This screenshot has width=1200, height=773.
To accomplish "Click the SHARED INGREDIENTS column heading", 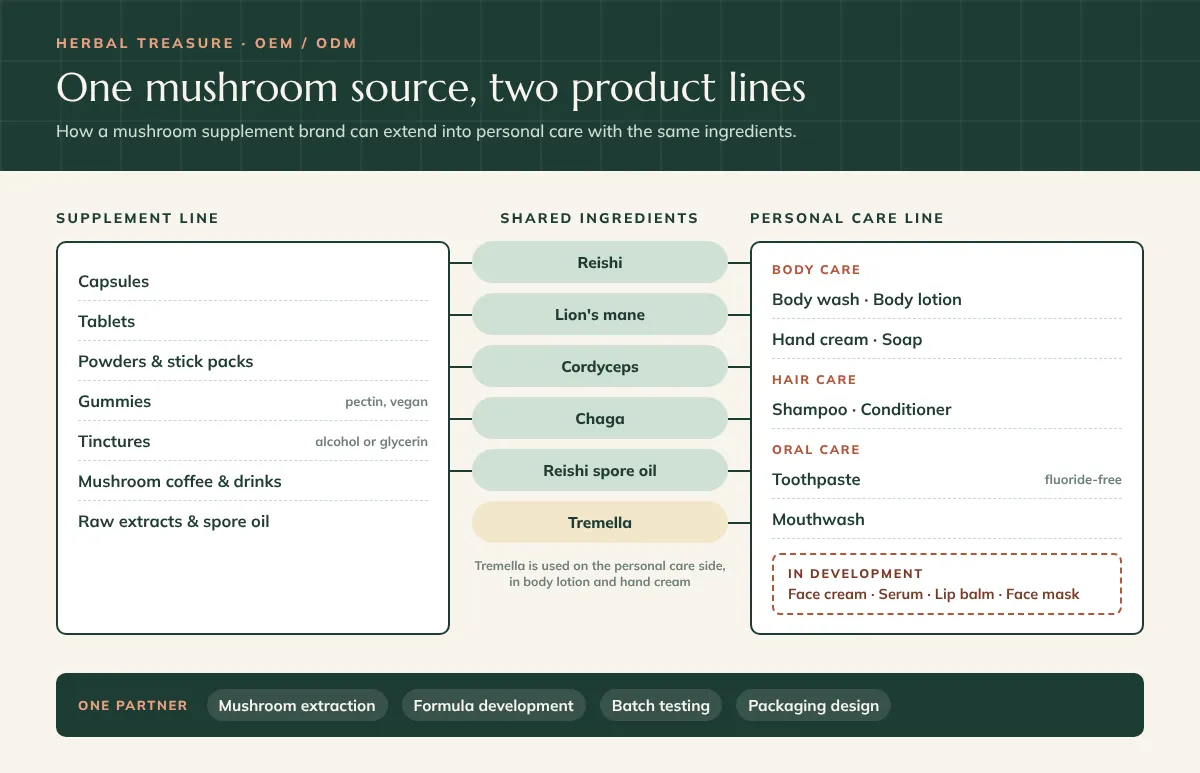I will [600, 218].
